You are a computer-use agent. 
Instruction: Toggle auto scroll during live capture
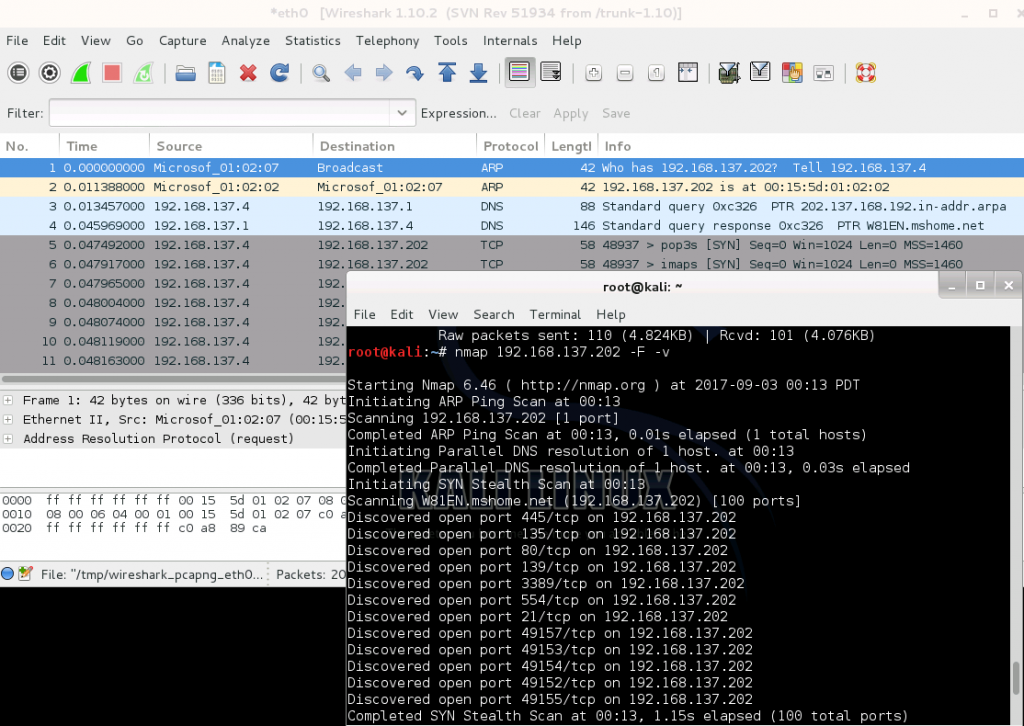tap(551, 72)
